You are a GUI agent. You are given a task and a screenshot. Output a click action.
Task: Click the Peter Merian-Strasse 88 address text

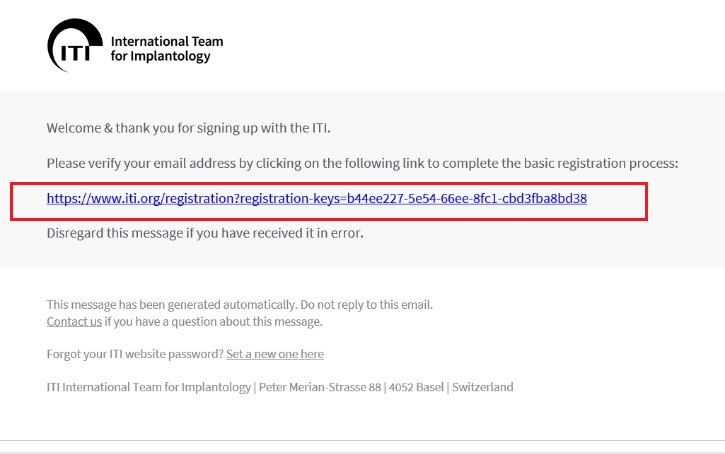point(320,387)
